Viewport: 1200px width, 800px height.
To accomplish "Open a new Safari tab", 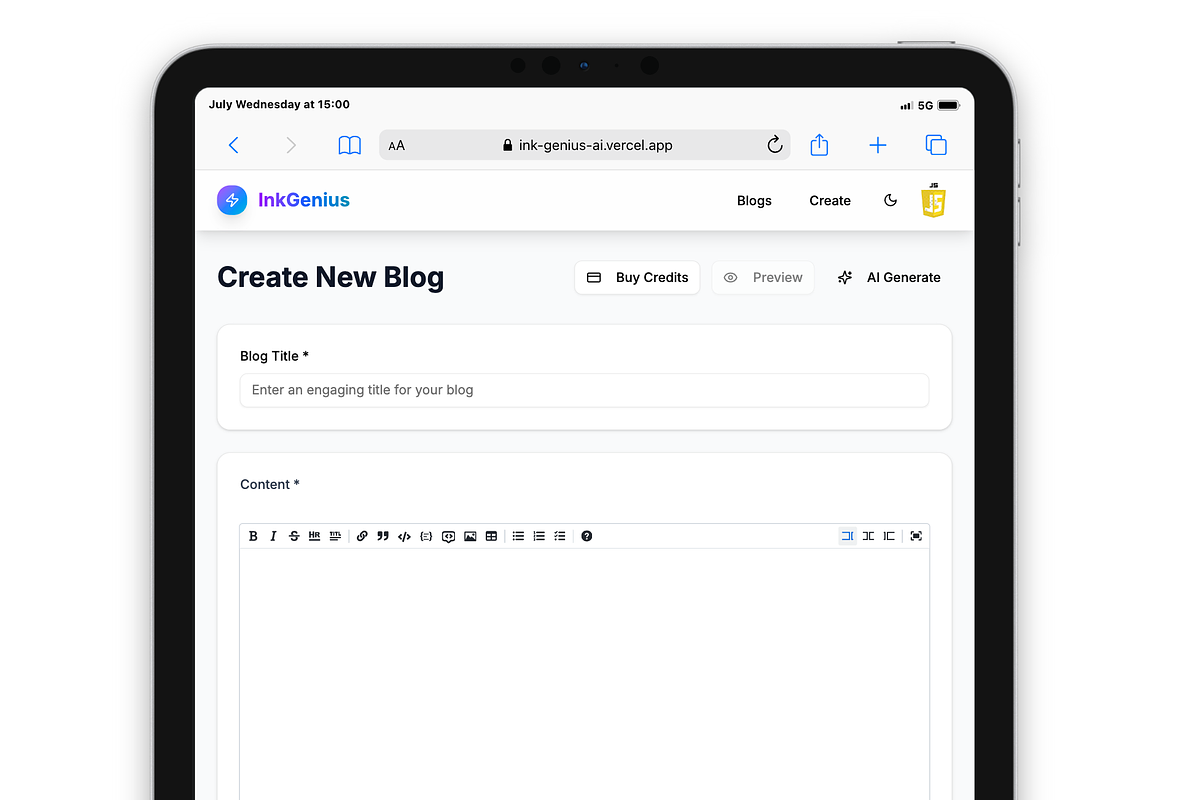I will [x=878, y=145].
